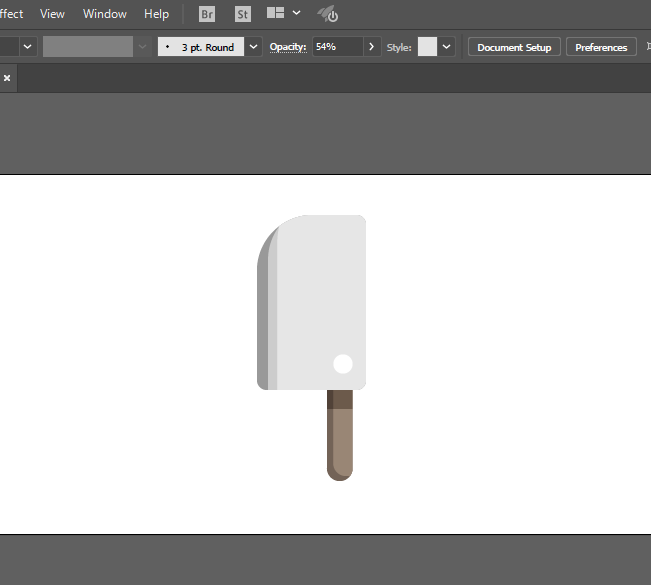Open the stroke weight dropdown on the left

[x=28, y=47]
